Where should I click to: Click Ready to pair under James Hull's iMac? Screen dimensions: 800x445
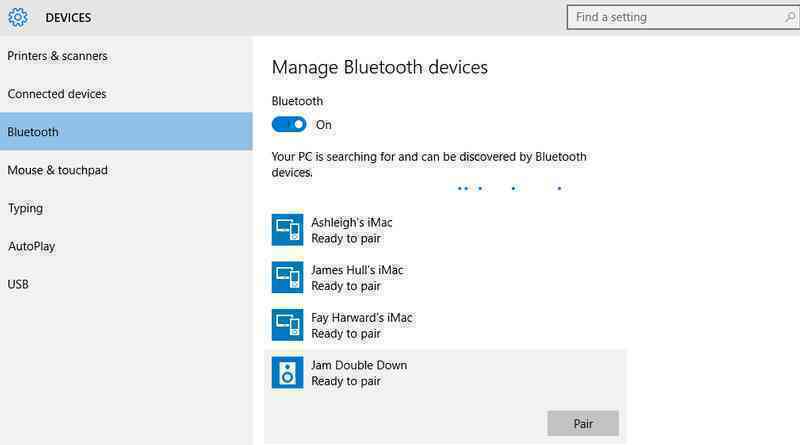coord(346,286)
